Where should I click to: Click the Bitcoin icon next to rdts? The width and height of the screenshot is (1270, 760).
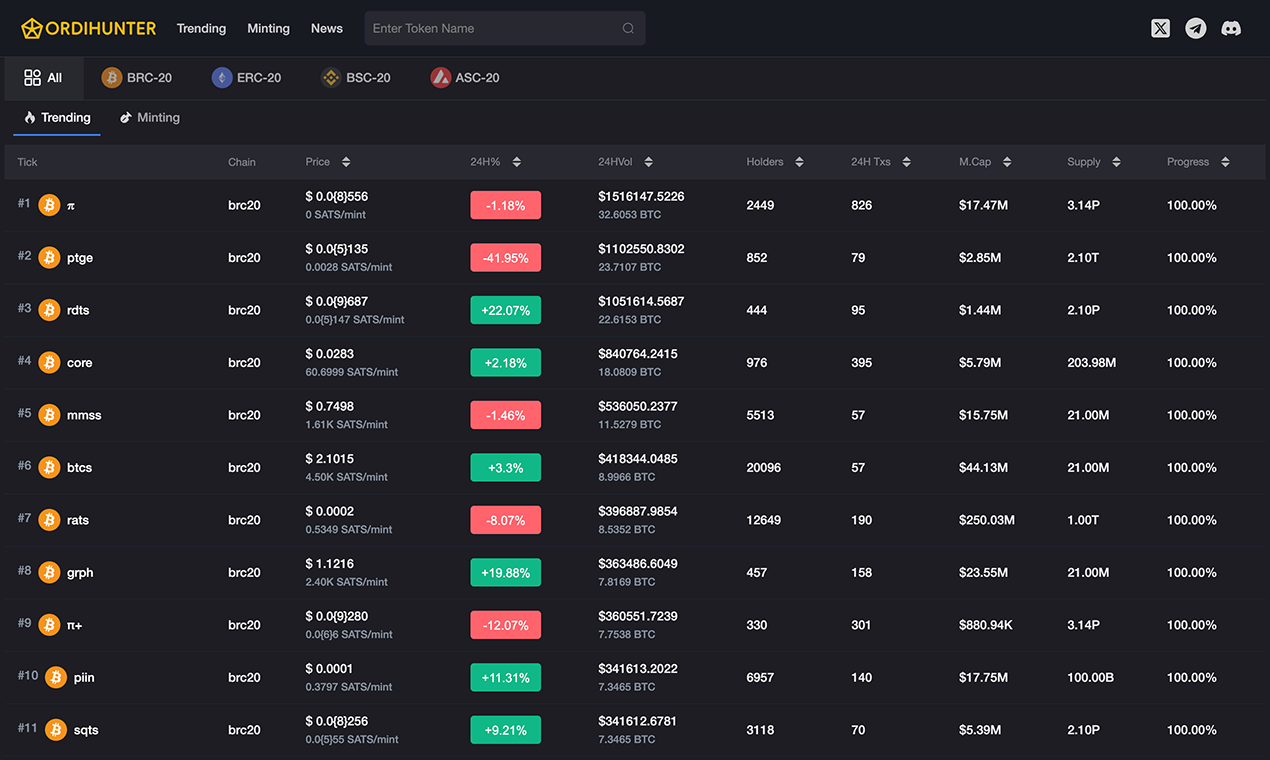[49, 310]
